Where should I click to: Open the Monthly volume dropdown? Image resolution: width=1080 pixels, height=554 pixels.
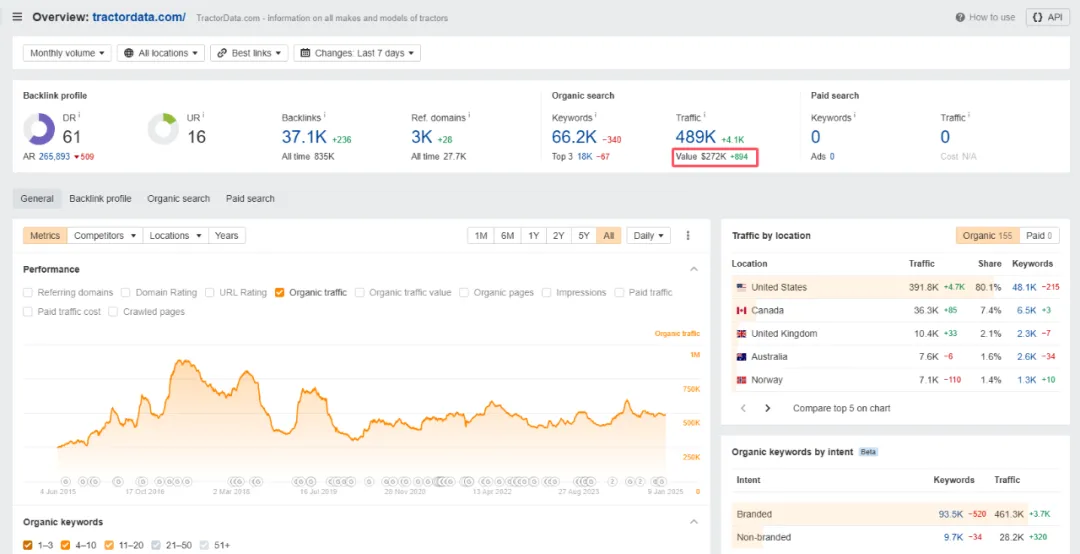coord(67,53)
